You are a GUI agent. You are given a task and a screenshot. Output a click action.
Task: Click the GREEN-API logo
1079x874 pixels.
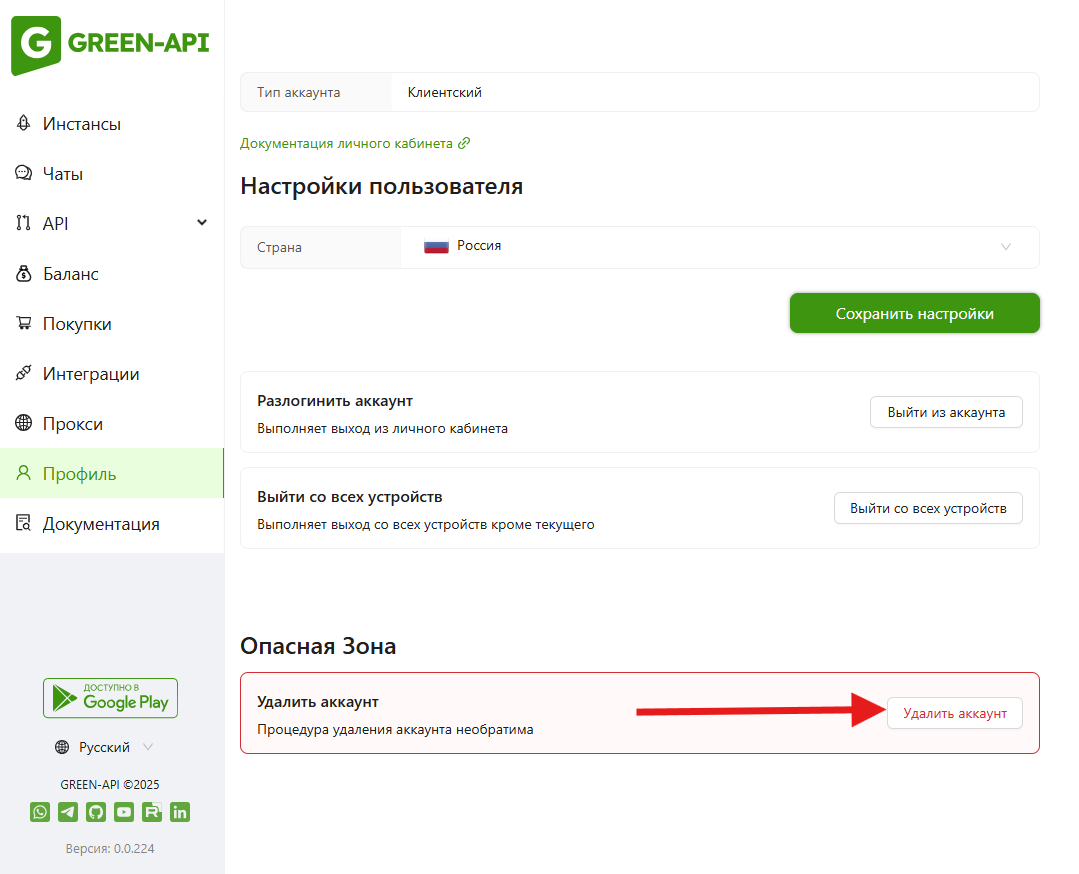click(x=110, y=45)
